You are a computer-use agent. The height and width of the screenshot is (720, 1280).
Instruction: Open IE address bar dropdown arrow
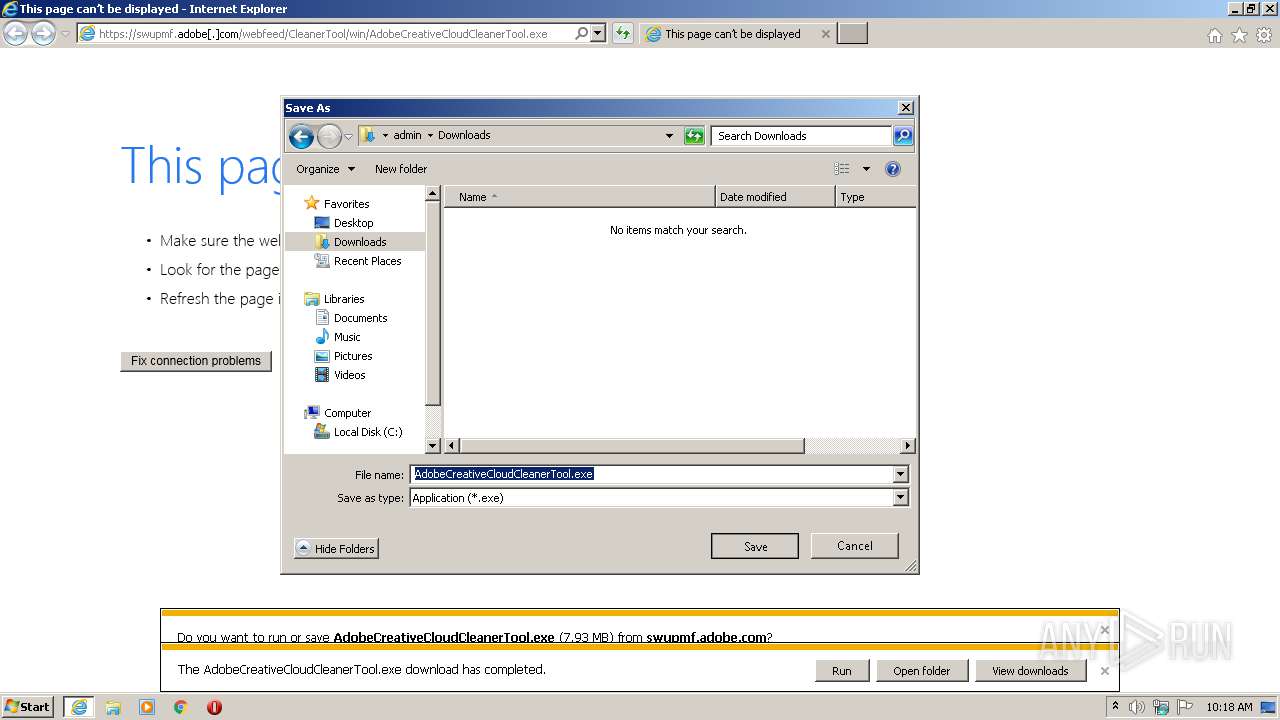(598, 33)
